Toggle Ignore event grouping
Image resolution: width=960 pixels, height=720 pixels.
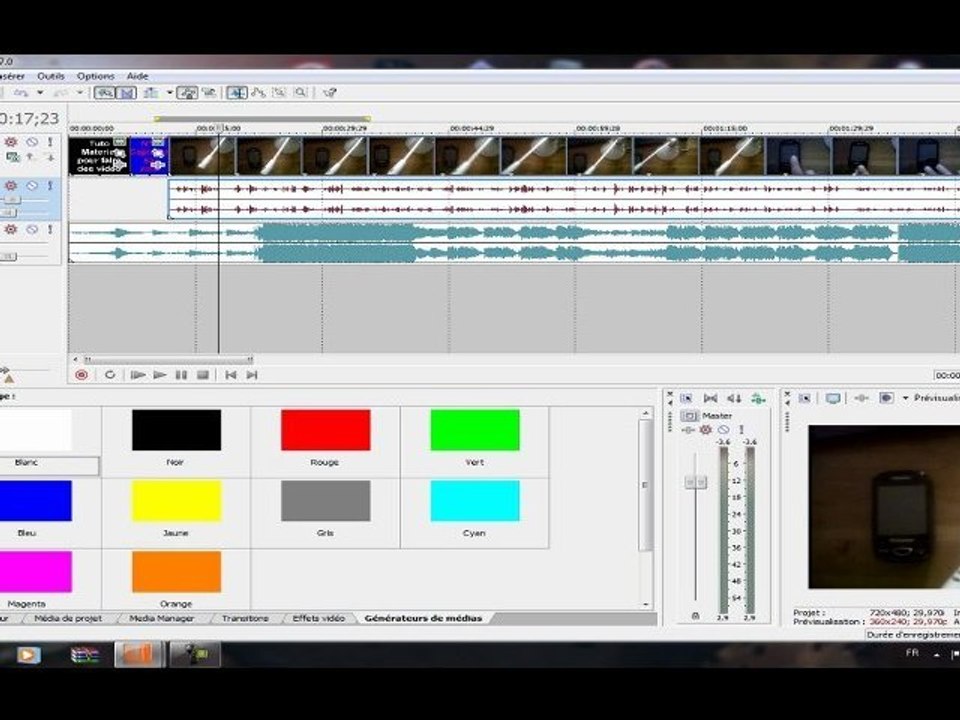pyautogui.click(x=209, y=92)
